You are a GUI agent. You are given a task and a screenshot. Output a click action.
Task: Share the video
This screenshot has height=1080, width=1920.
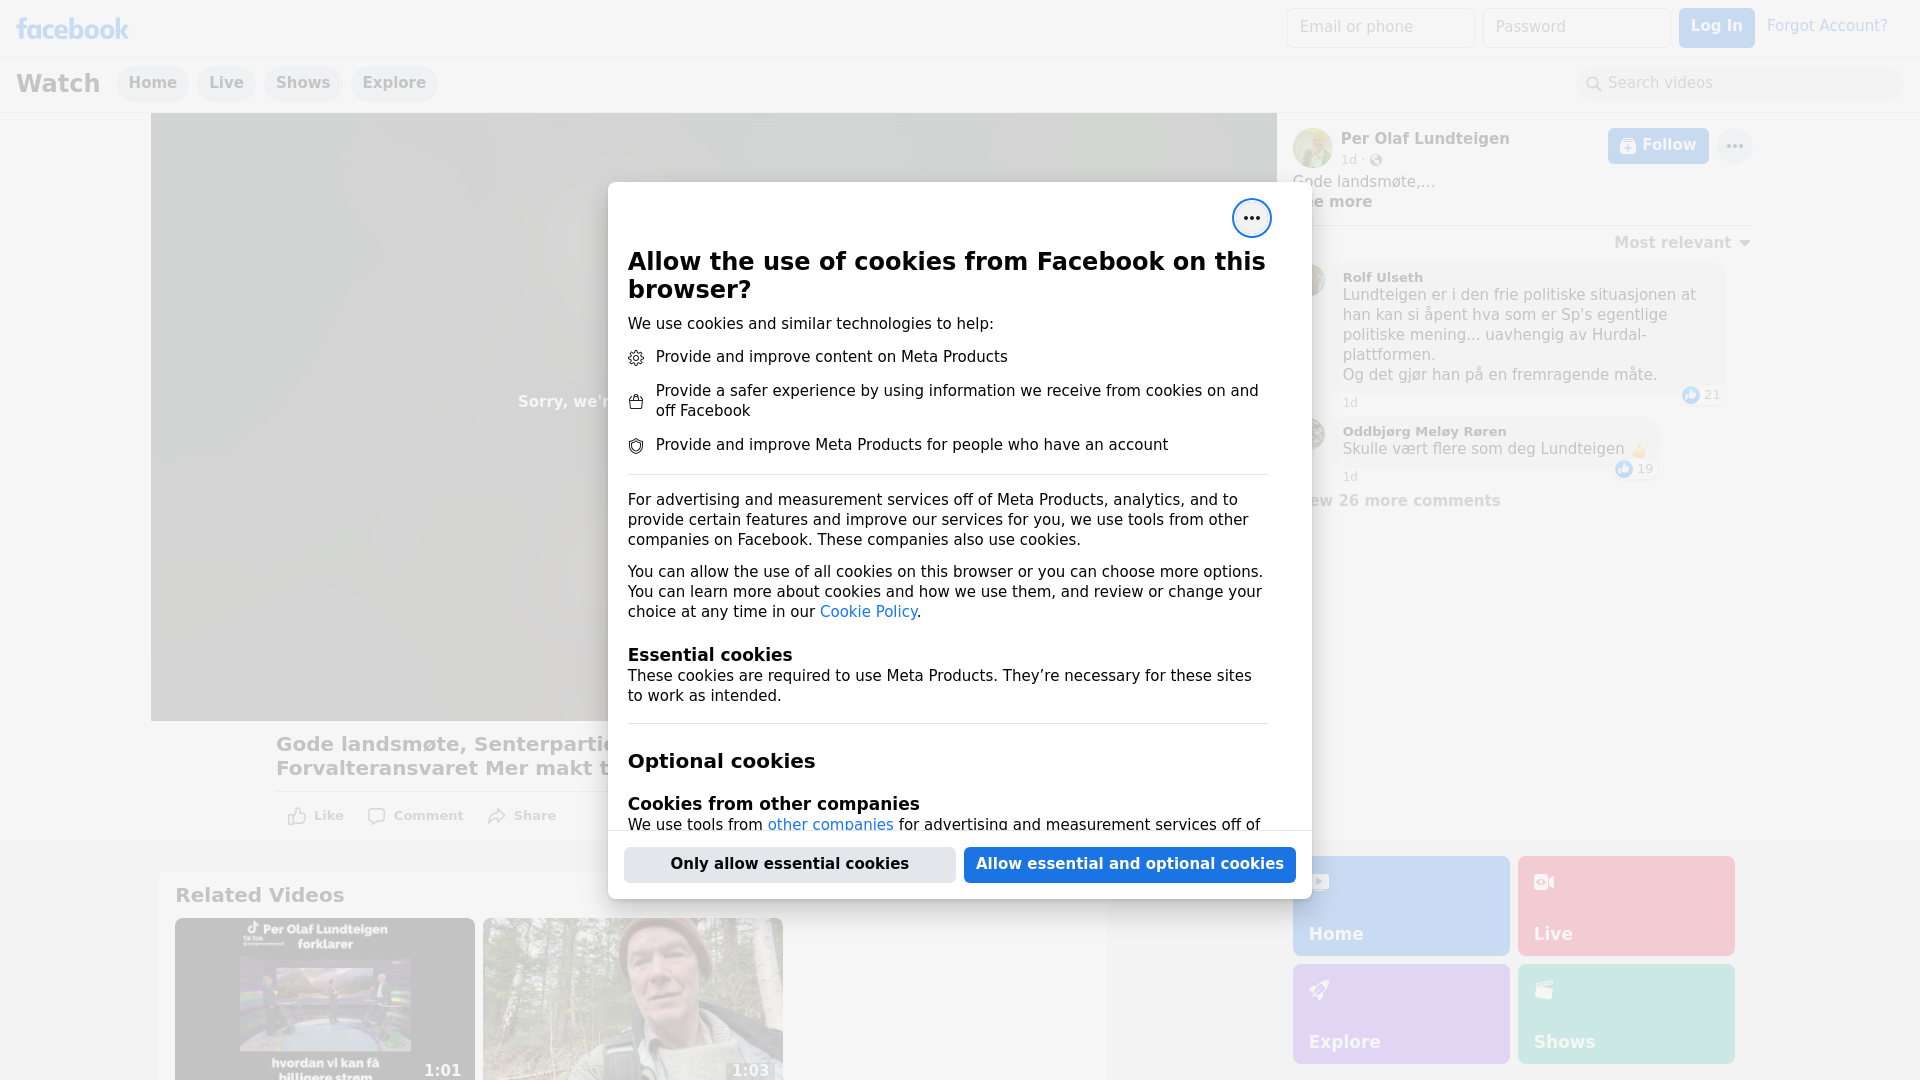pyautogui.click(x=522, y=816)
